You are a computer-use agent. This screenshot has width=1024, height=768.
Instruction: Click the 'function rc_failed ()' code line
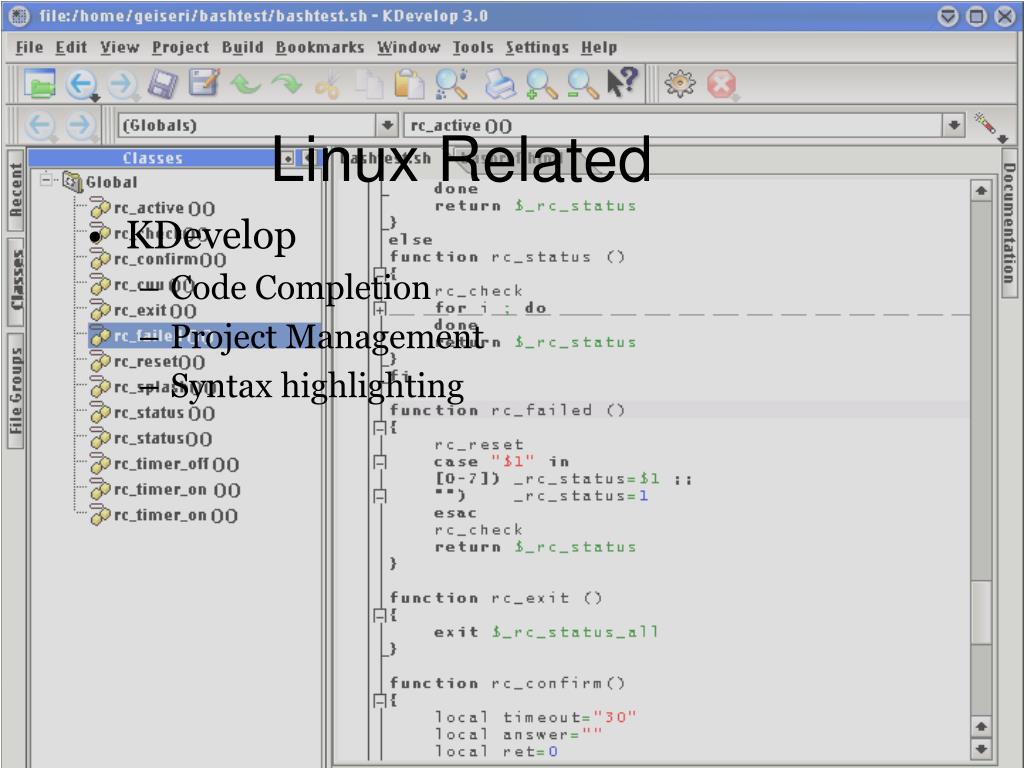(507, 410)
